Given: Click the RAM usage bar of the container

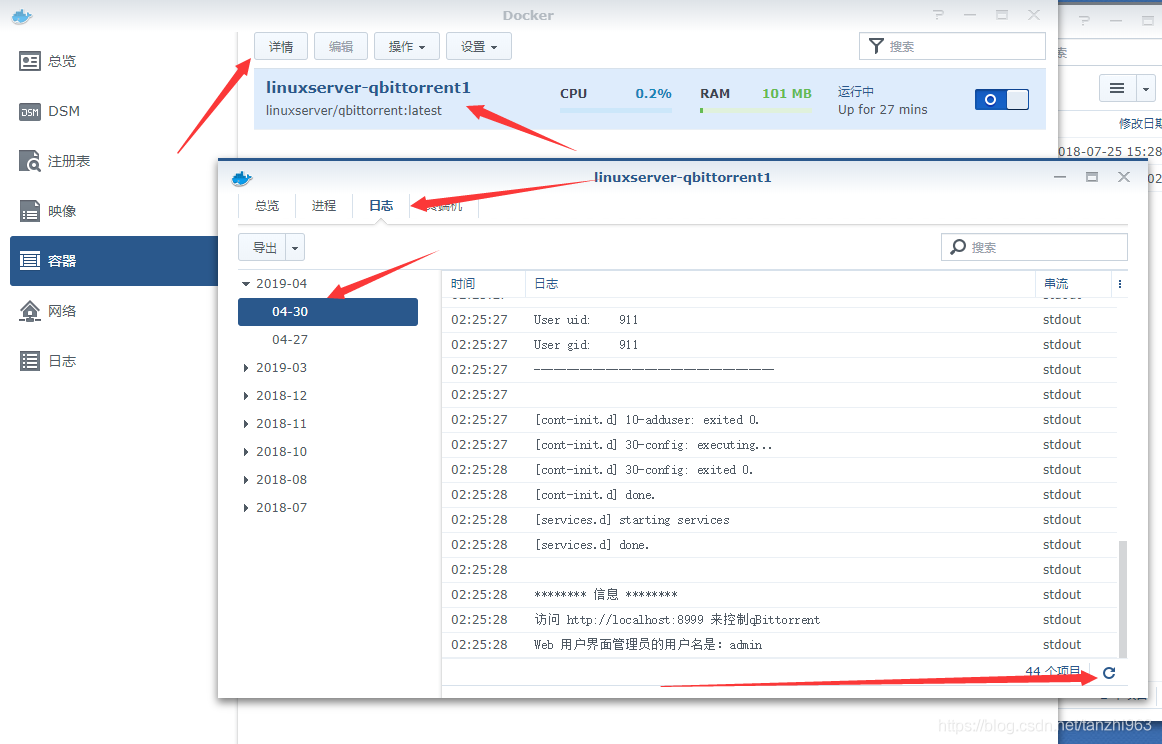Looking at the screenshot, I should coord(756,110).
